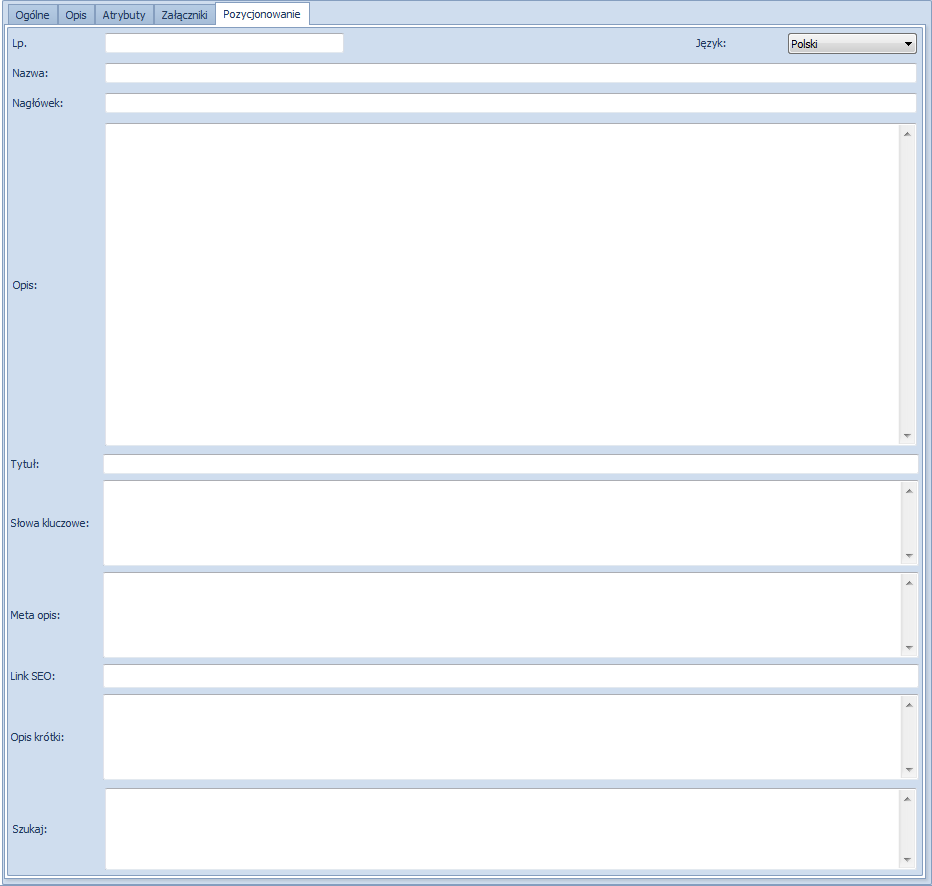The width and height of the screenshot is (932, 886).
Task: Click Szukaj scrollbar down arrow
Action: (907, 860)
